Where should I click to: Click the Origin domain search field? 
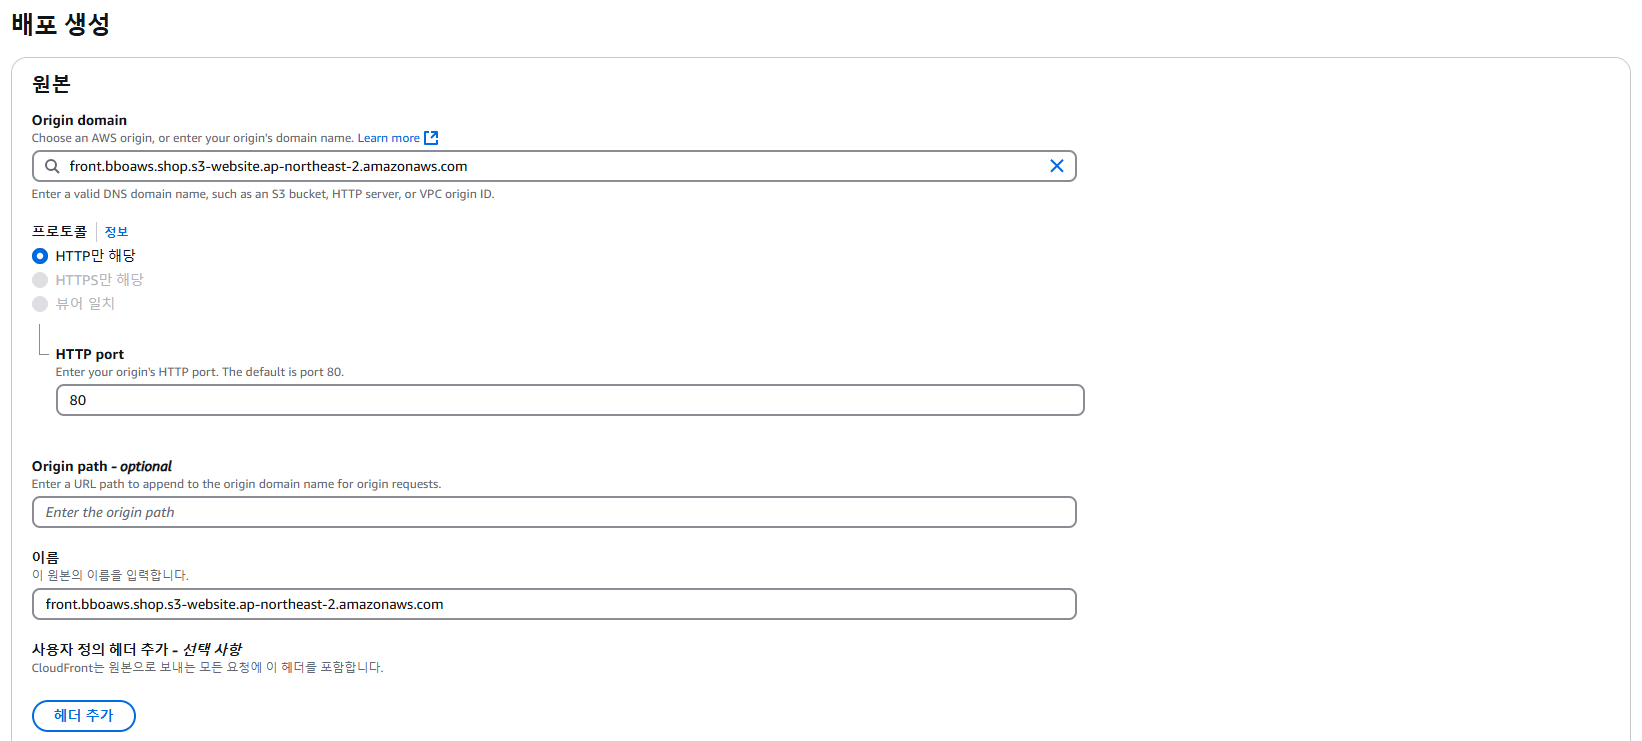pos(554,166)
